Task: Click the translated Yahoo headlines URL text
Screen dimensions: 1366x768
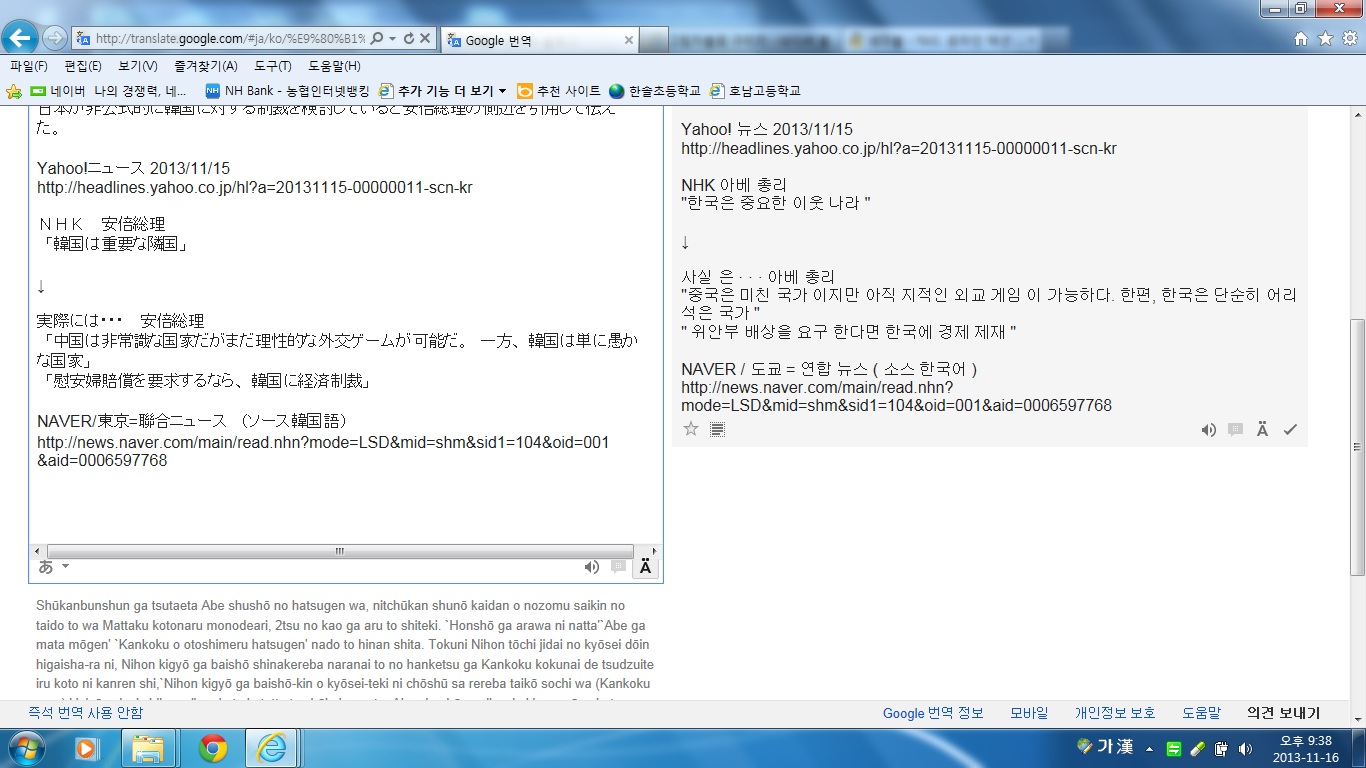Action: [899, 148]
